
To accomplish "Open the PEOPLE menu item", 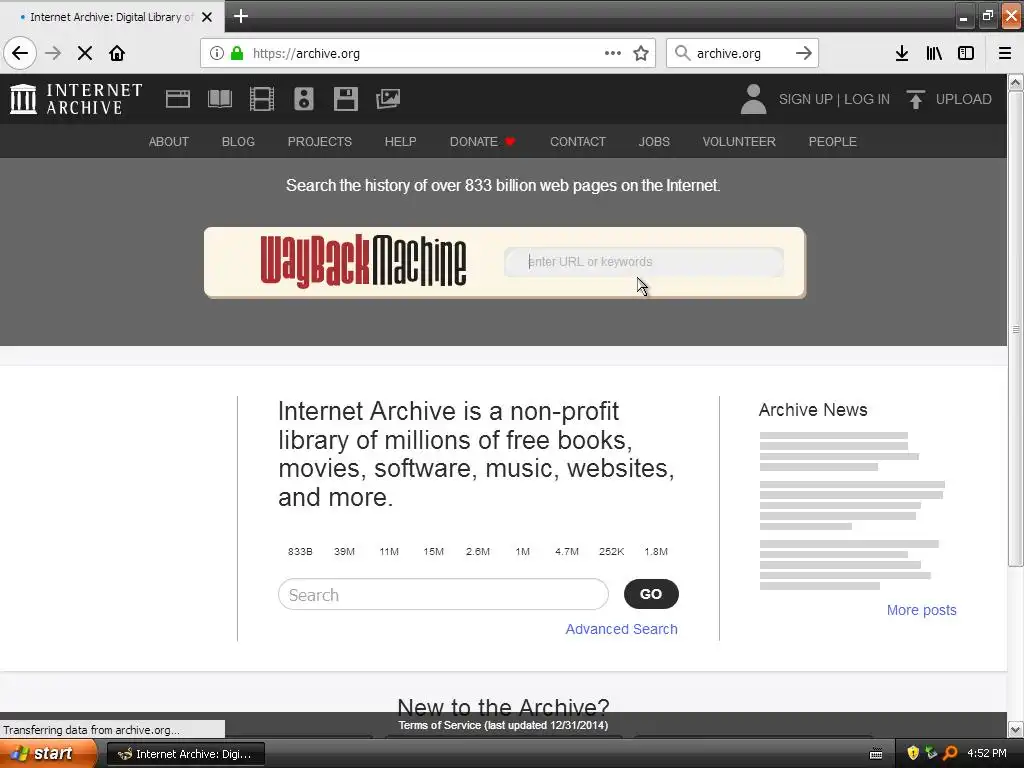I will [832, 142].
